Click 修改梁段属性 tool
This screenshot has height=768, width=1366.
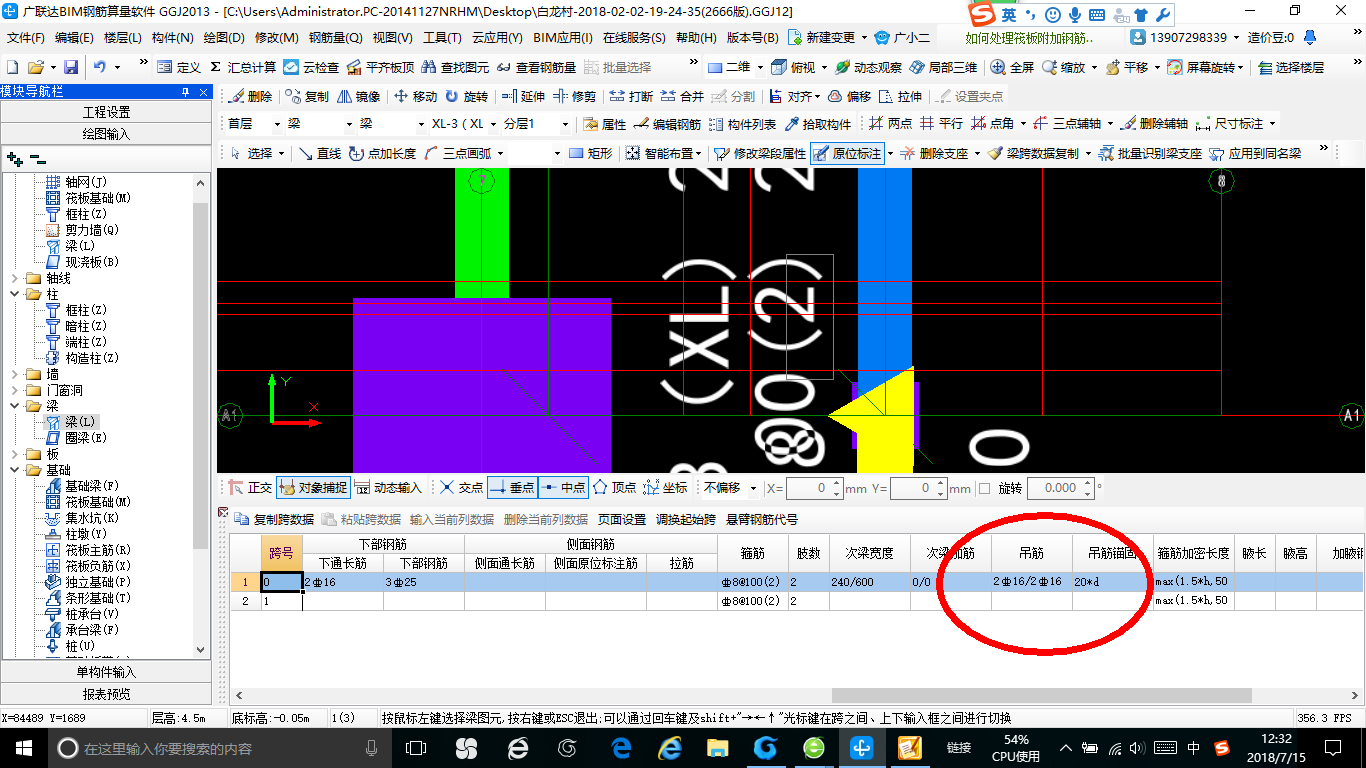[759, 153]
